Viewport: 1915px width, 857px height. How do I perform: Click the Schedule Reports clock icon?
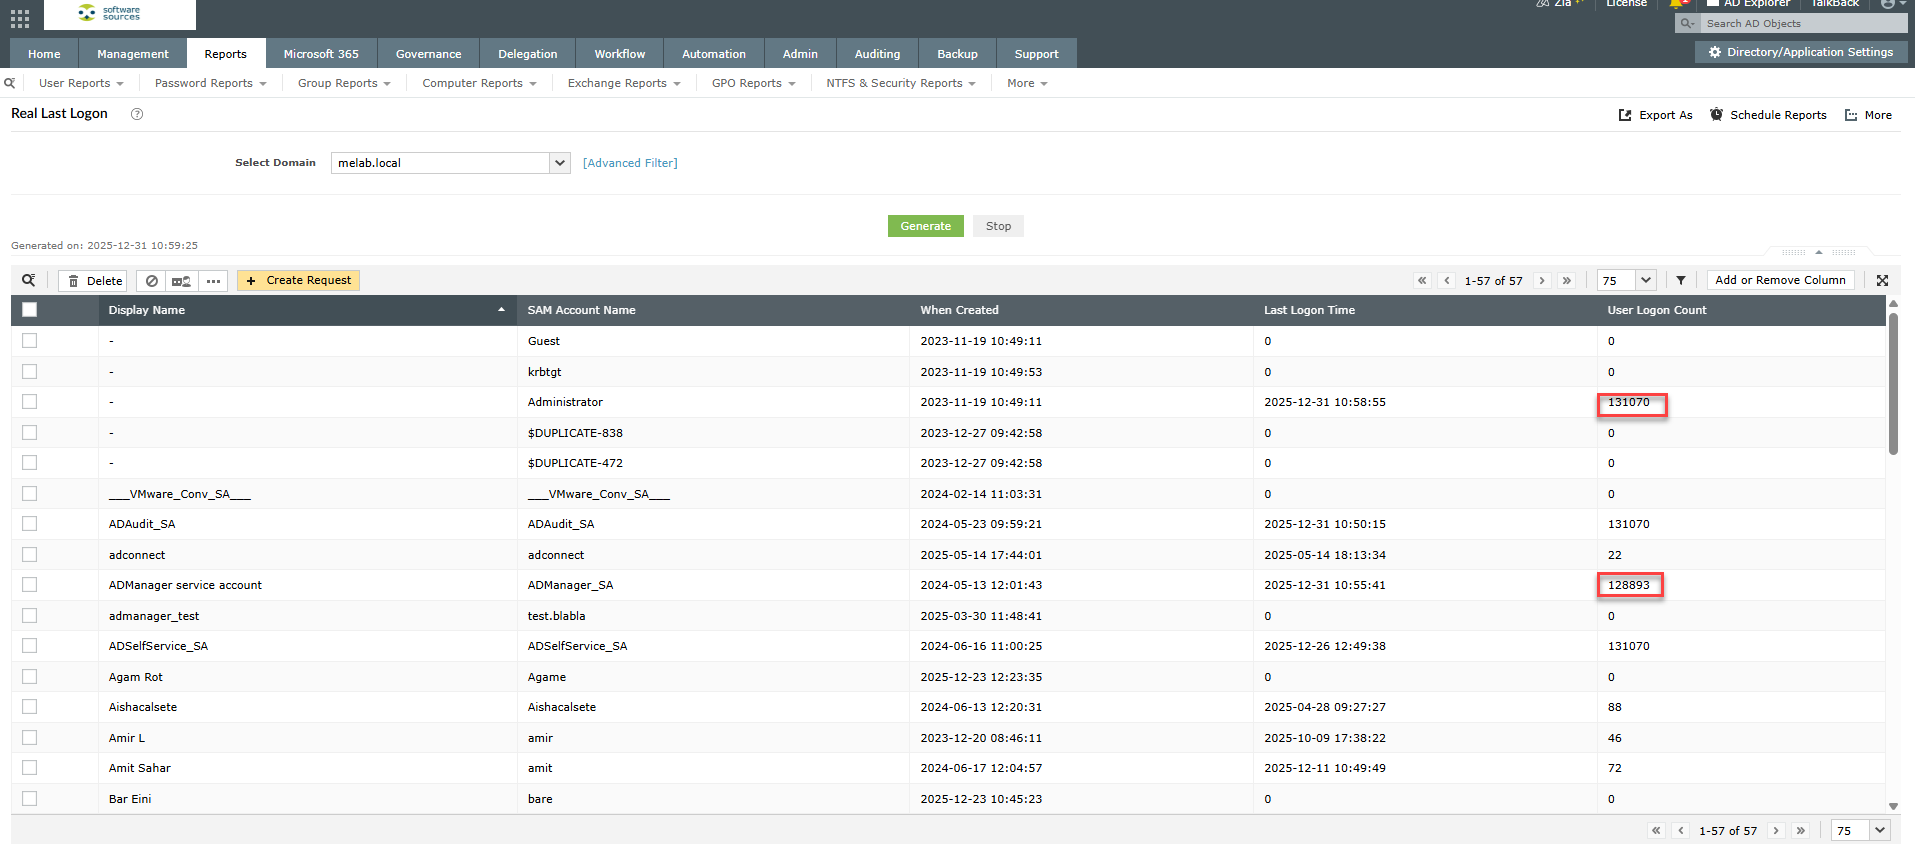pyautogui.click(x=1716, y=115)
